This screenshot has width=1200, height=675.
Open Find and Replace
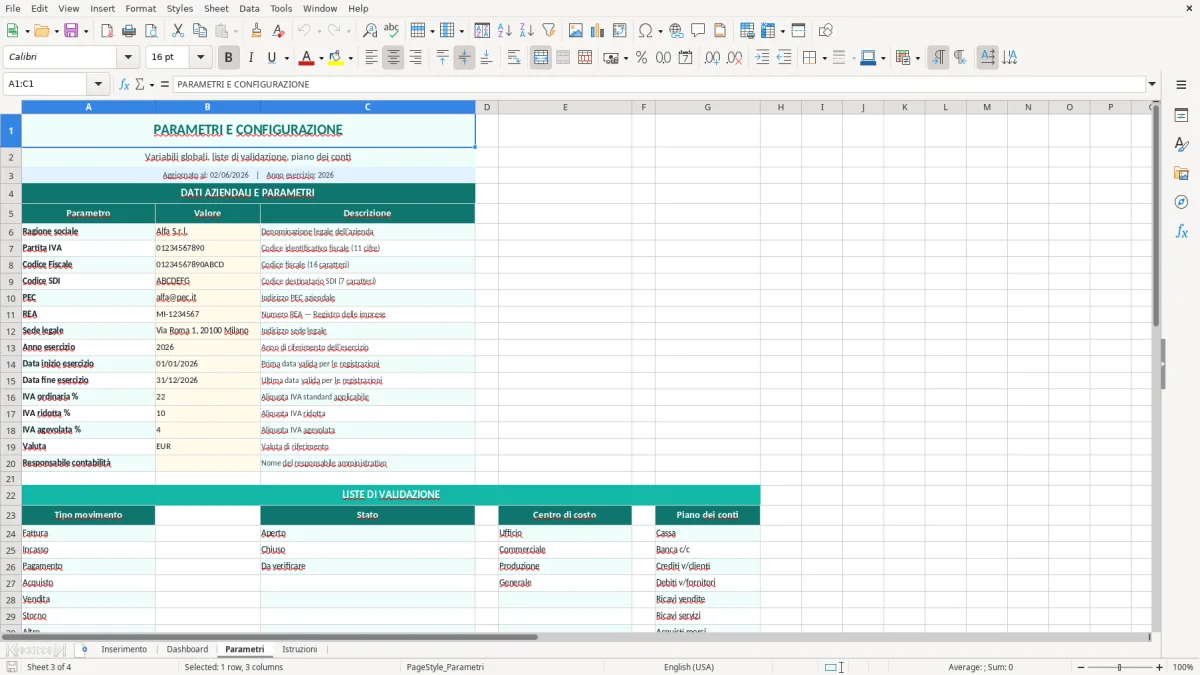tap(370, 31)
